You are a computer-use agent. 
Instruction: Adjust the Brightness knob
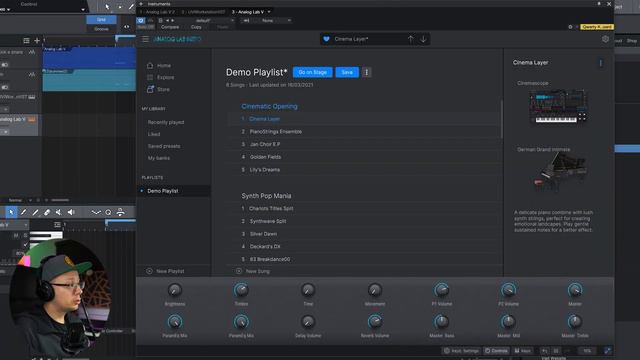pyautogui.click(x=175, y=290)
